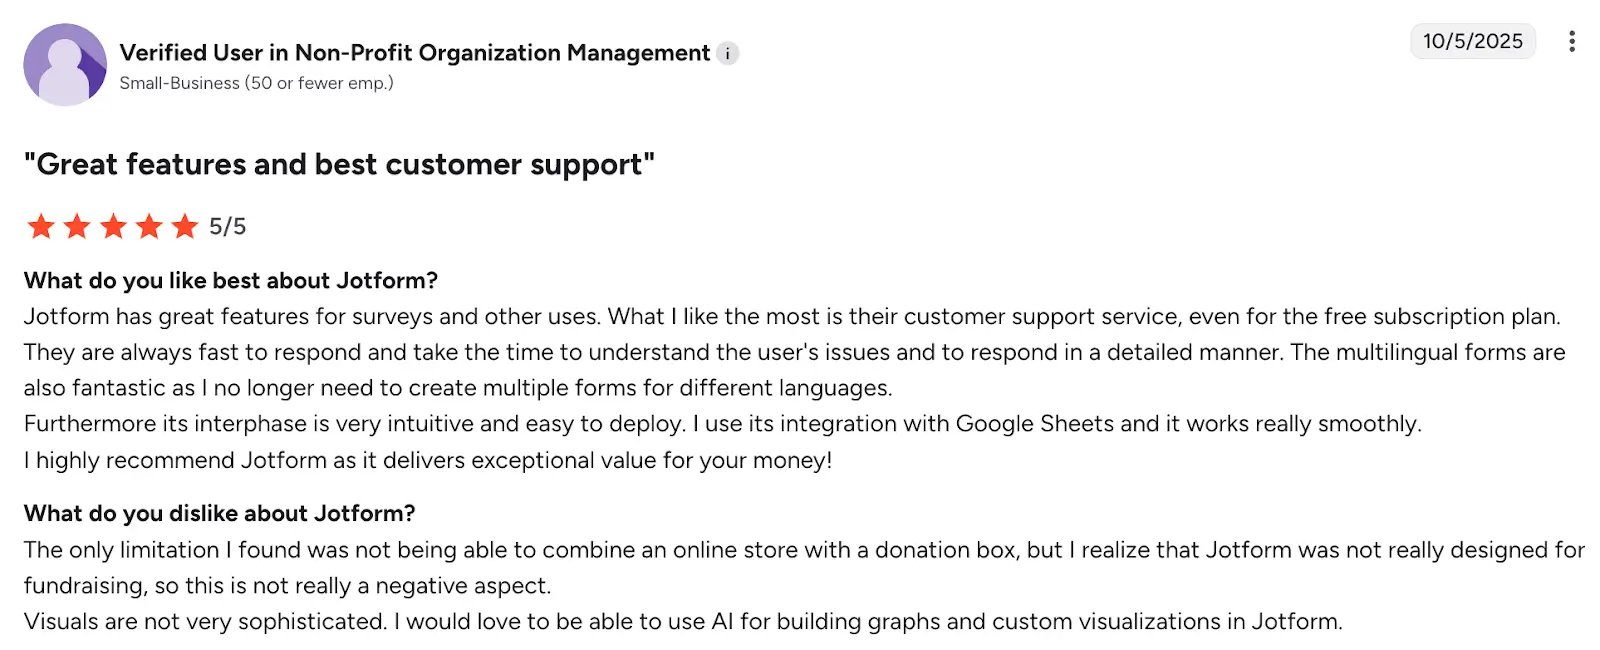
Task: Click the Small-Business company size label
Action: [x=256, y=83]
